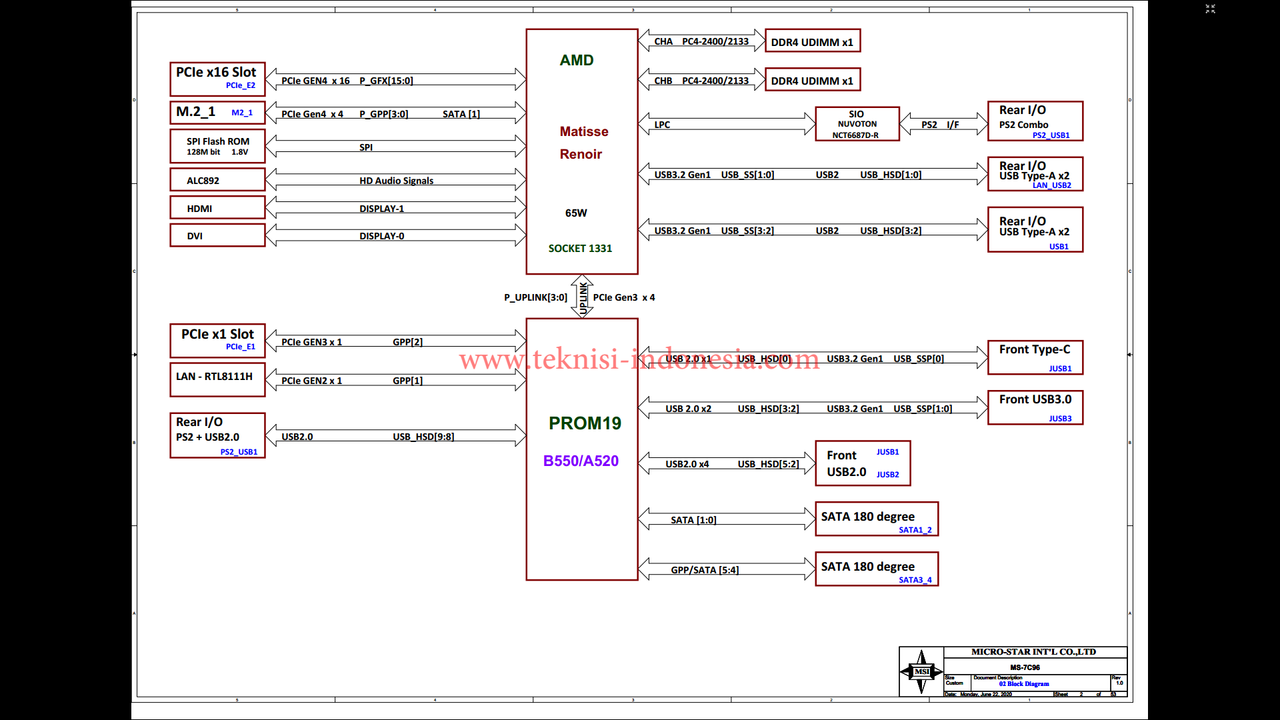Click the 'GPP/SATA [5:4]' bus label

(x=705, y=571)
